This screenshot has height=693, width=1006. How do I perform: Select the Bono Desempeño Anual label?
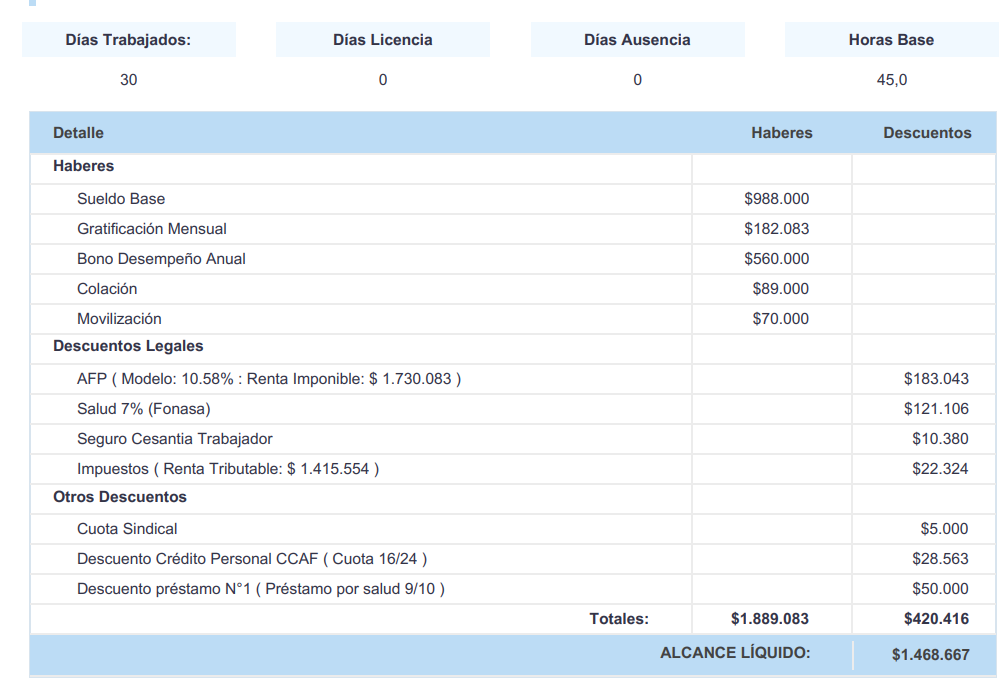coord(161,259)
